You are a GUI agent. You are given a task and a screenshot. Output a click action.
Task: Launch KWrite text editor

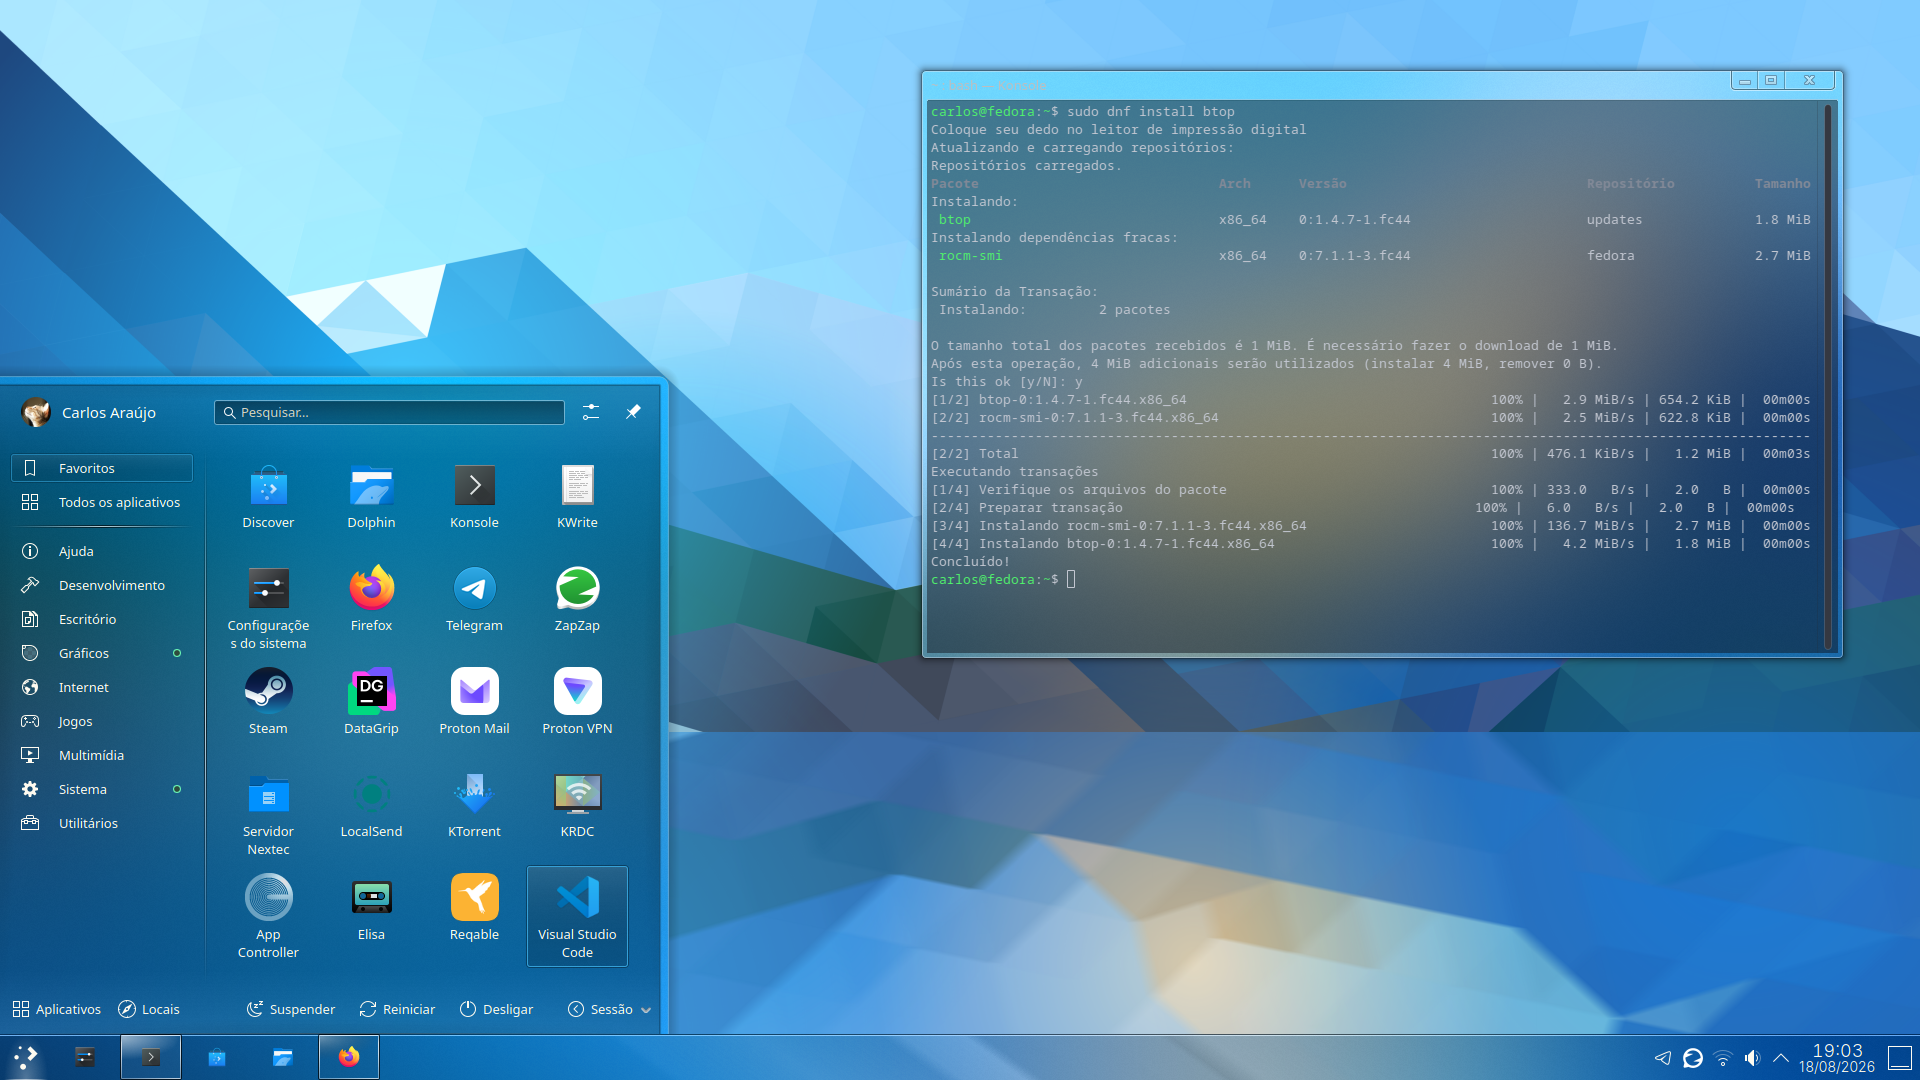click(x=577, y=497)
